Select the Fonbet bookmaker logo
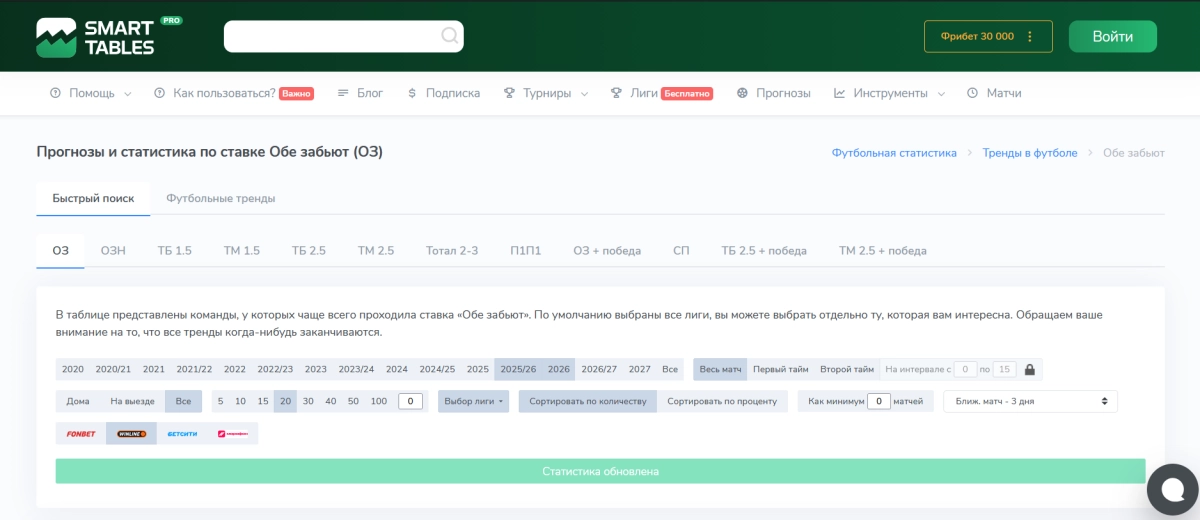 [81, 433]
